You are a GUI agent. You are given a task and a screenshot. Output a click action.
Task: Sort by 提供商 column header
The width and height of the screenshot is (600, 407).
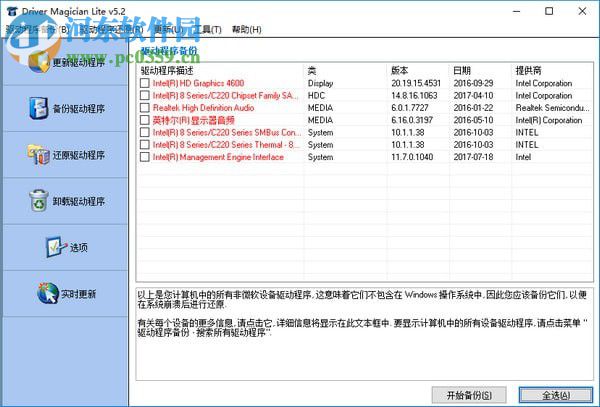(552, 70)
